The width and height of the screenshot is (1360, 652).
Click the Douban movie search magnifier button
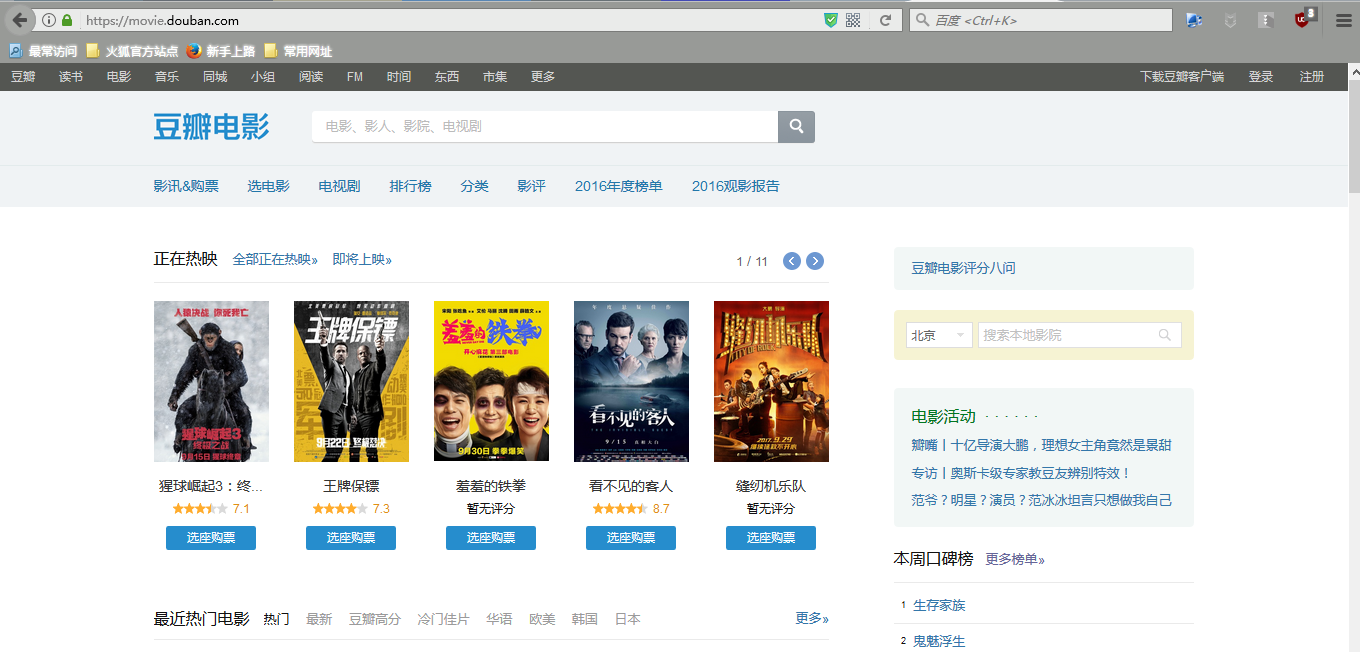pos(796,127)
